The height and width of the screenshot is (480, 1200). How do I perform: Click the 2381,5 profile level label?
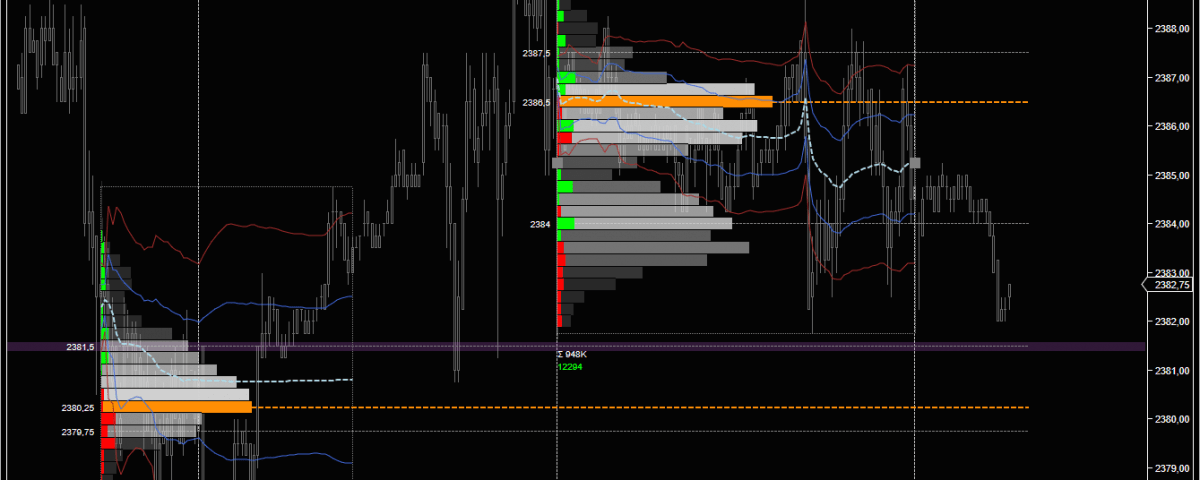coord(80,347)
